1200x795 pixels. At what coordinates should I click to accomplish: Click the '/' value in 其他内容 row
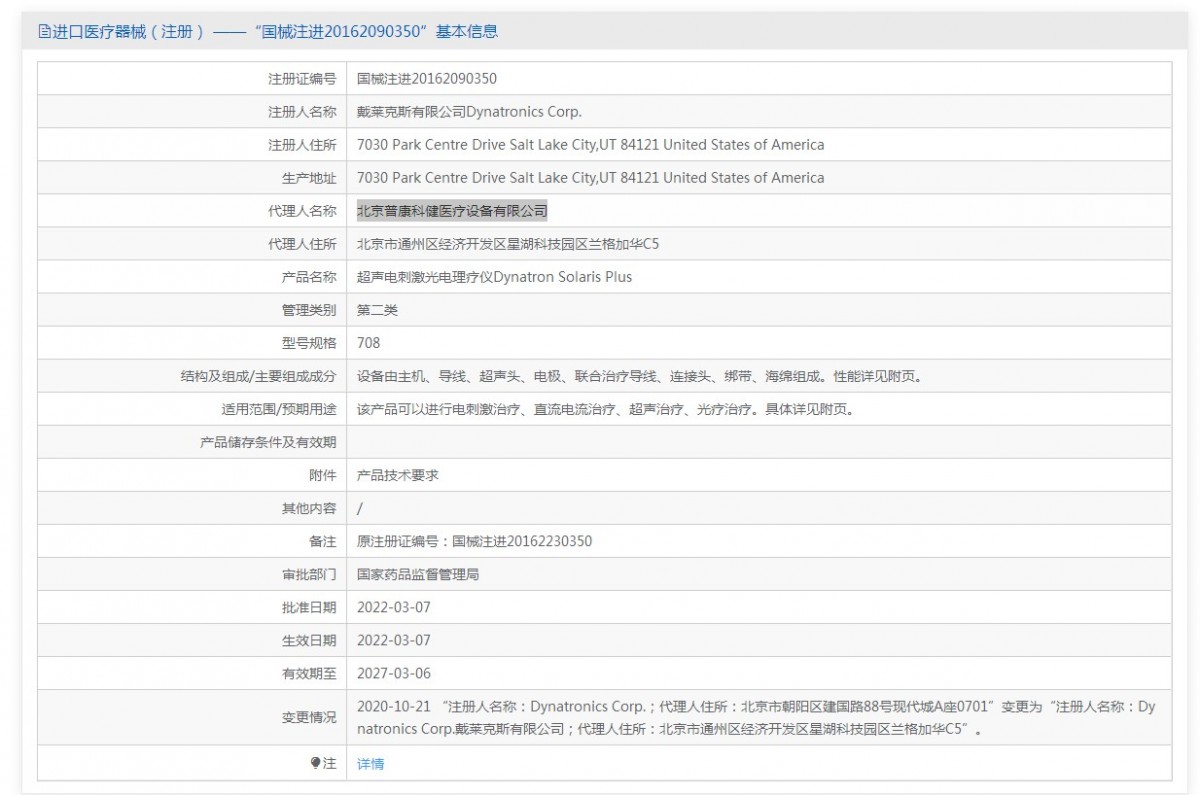pos(360,508)
